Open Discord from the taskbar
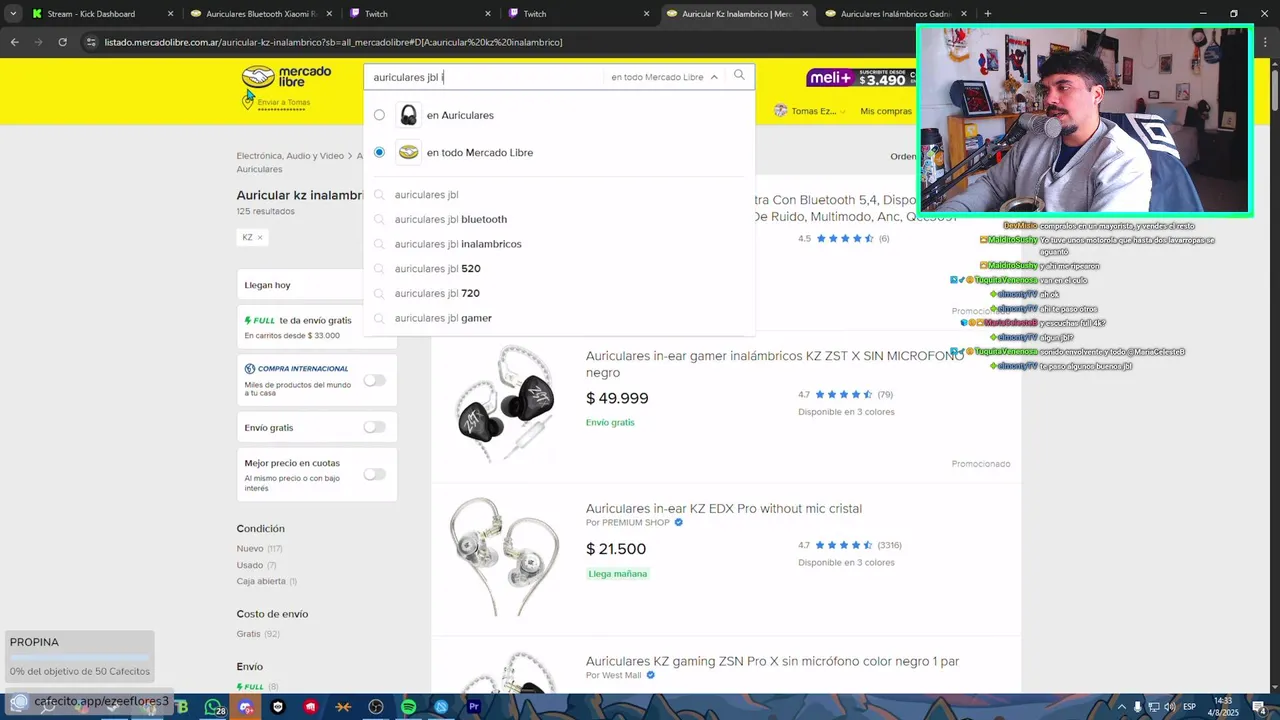This screenshot has width=1280, height=720. 246,707
